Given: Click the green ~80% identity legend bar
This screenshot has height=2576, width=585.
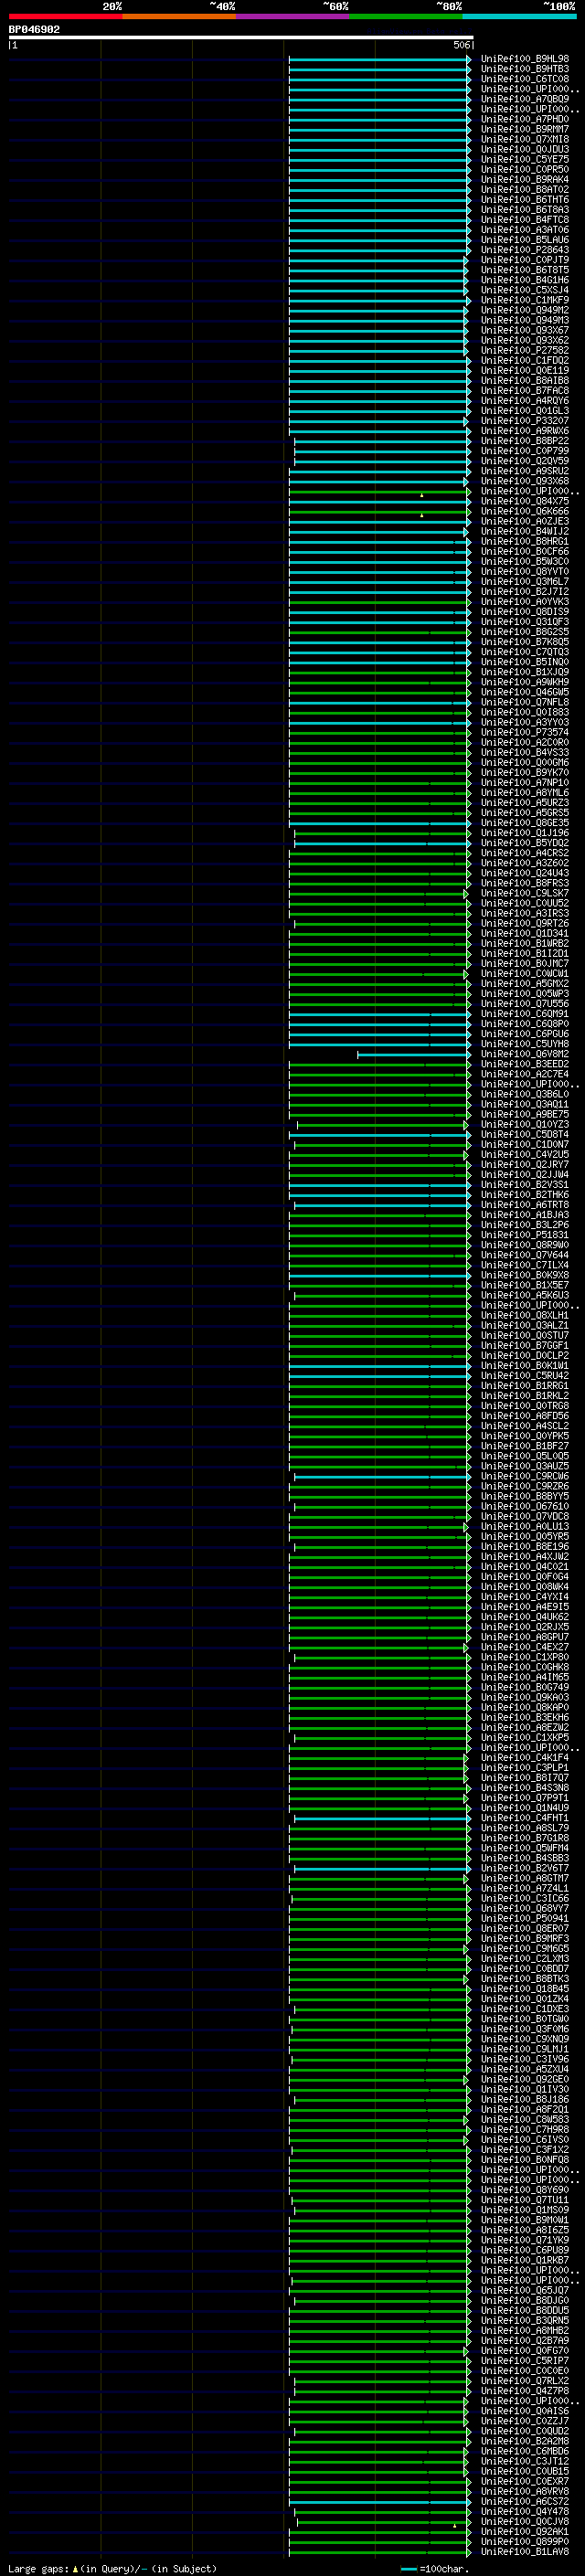Looking at the screenshot, I should pyautogui.click(x=406, y=16).
